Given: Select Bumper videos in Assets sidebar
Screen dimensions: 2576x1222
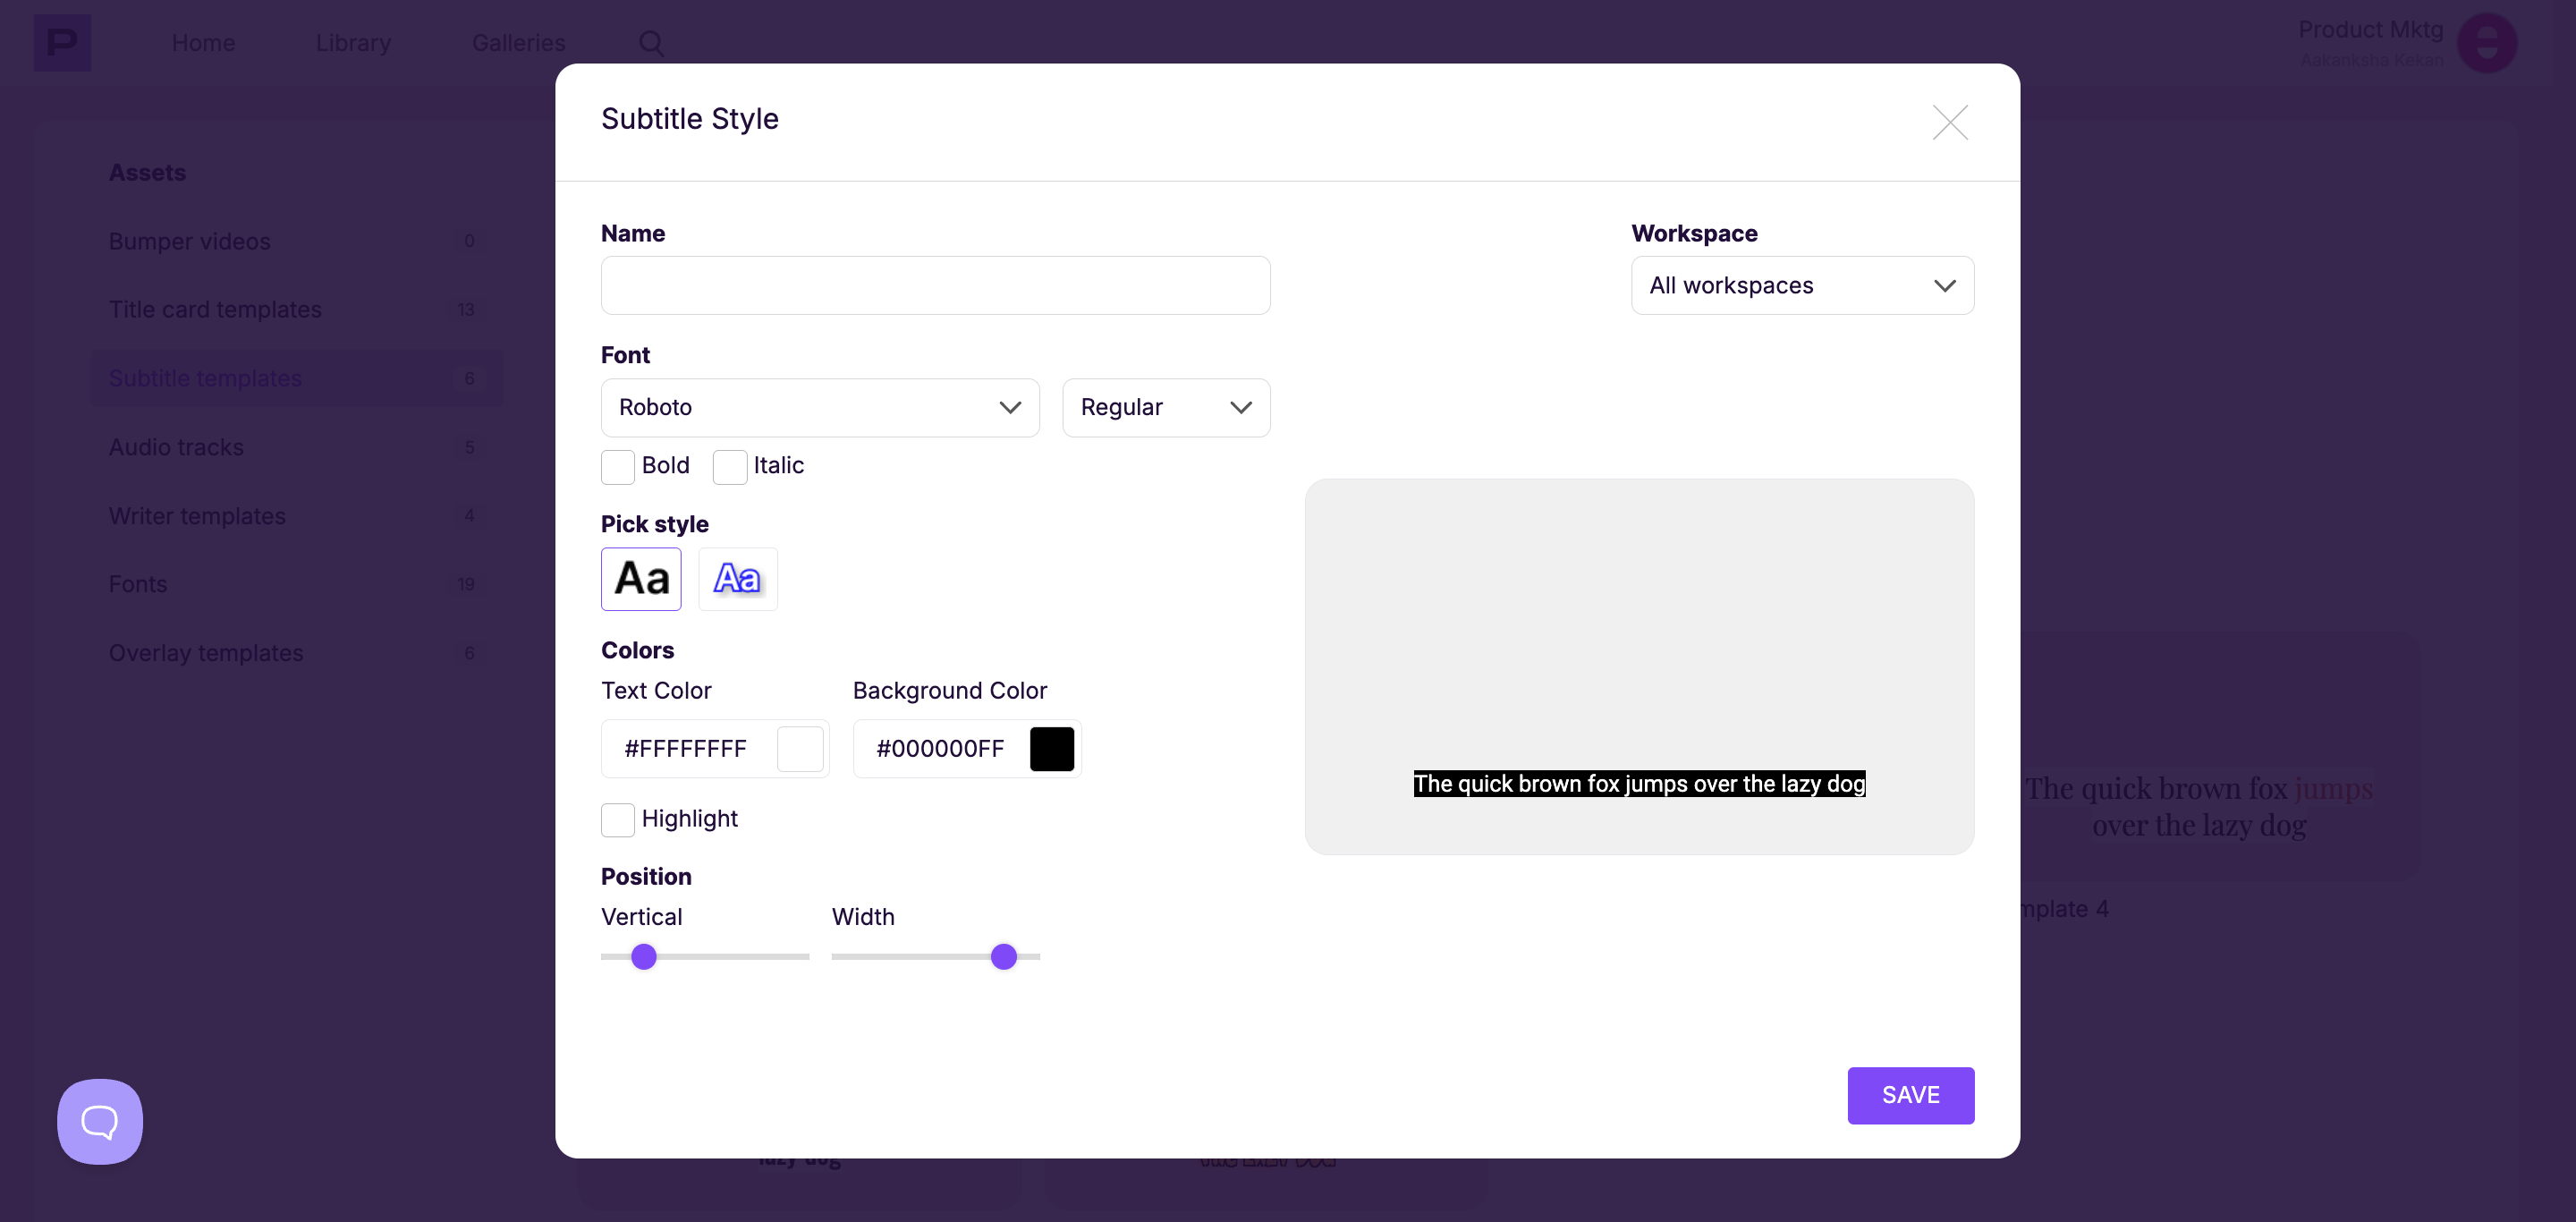Looking at the screenshot, I should [x=296, y=241].
